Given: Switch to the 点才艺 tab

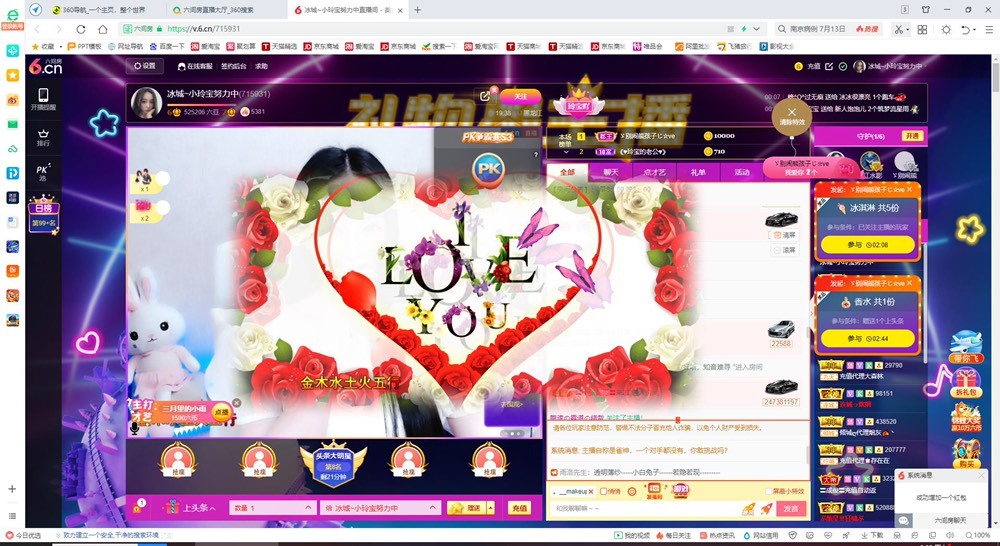Looking at the screenshot, I should 654,172.
